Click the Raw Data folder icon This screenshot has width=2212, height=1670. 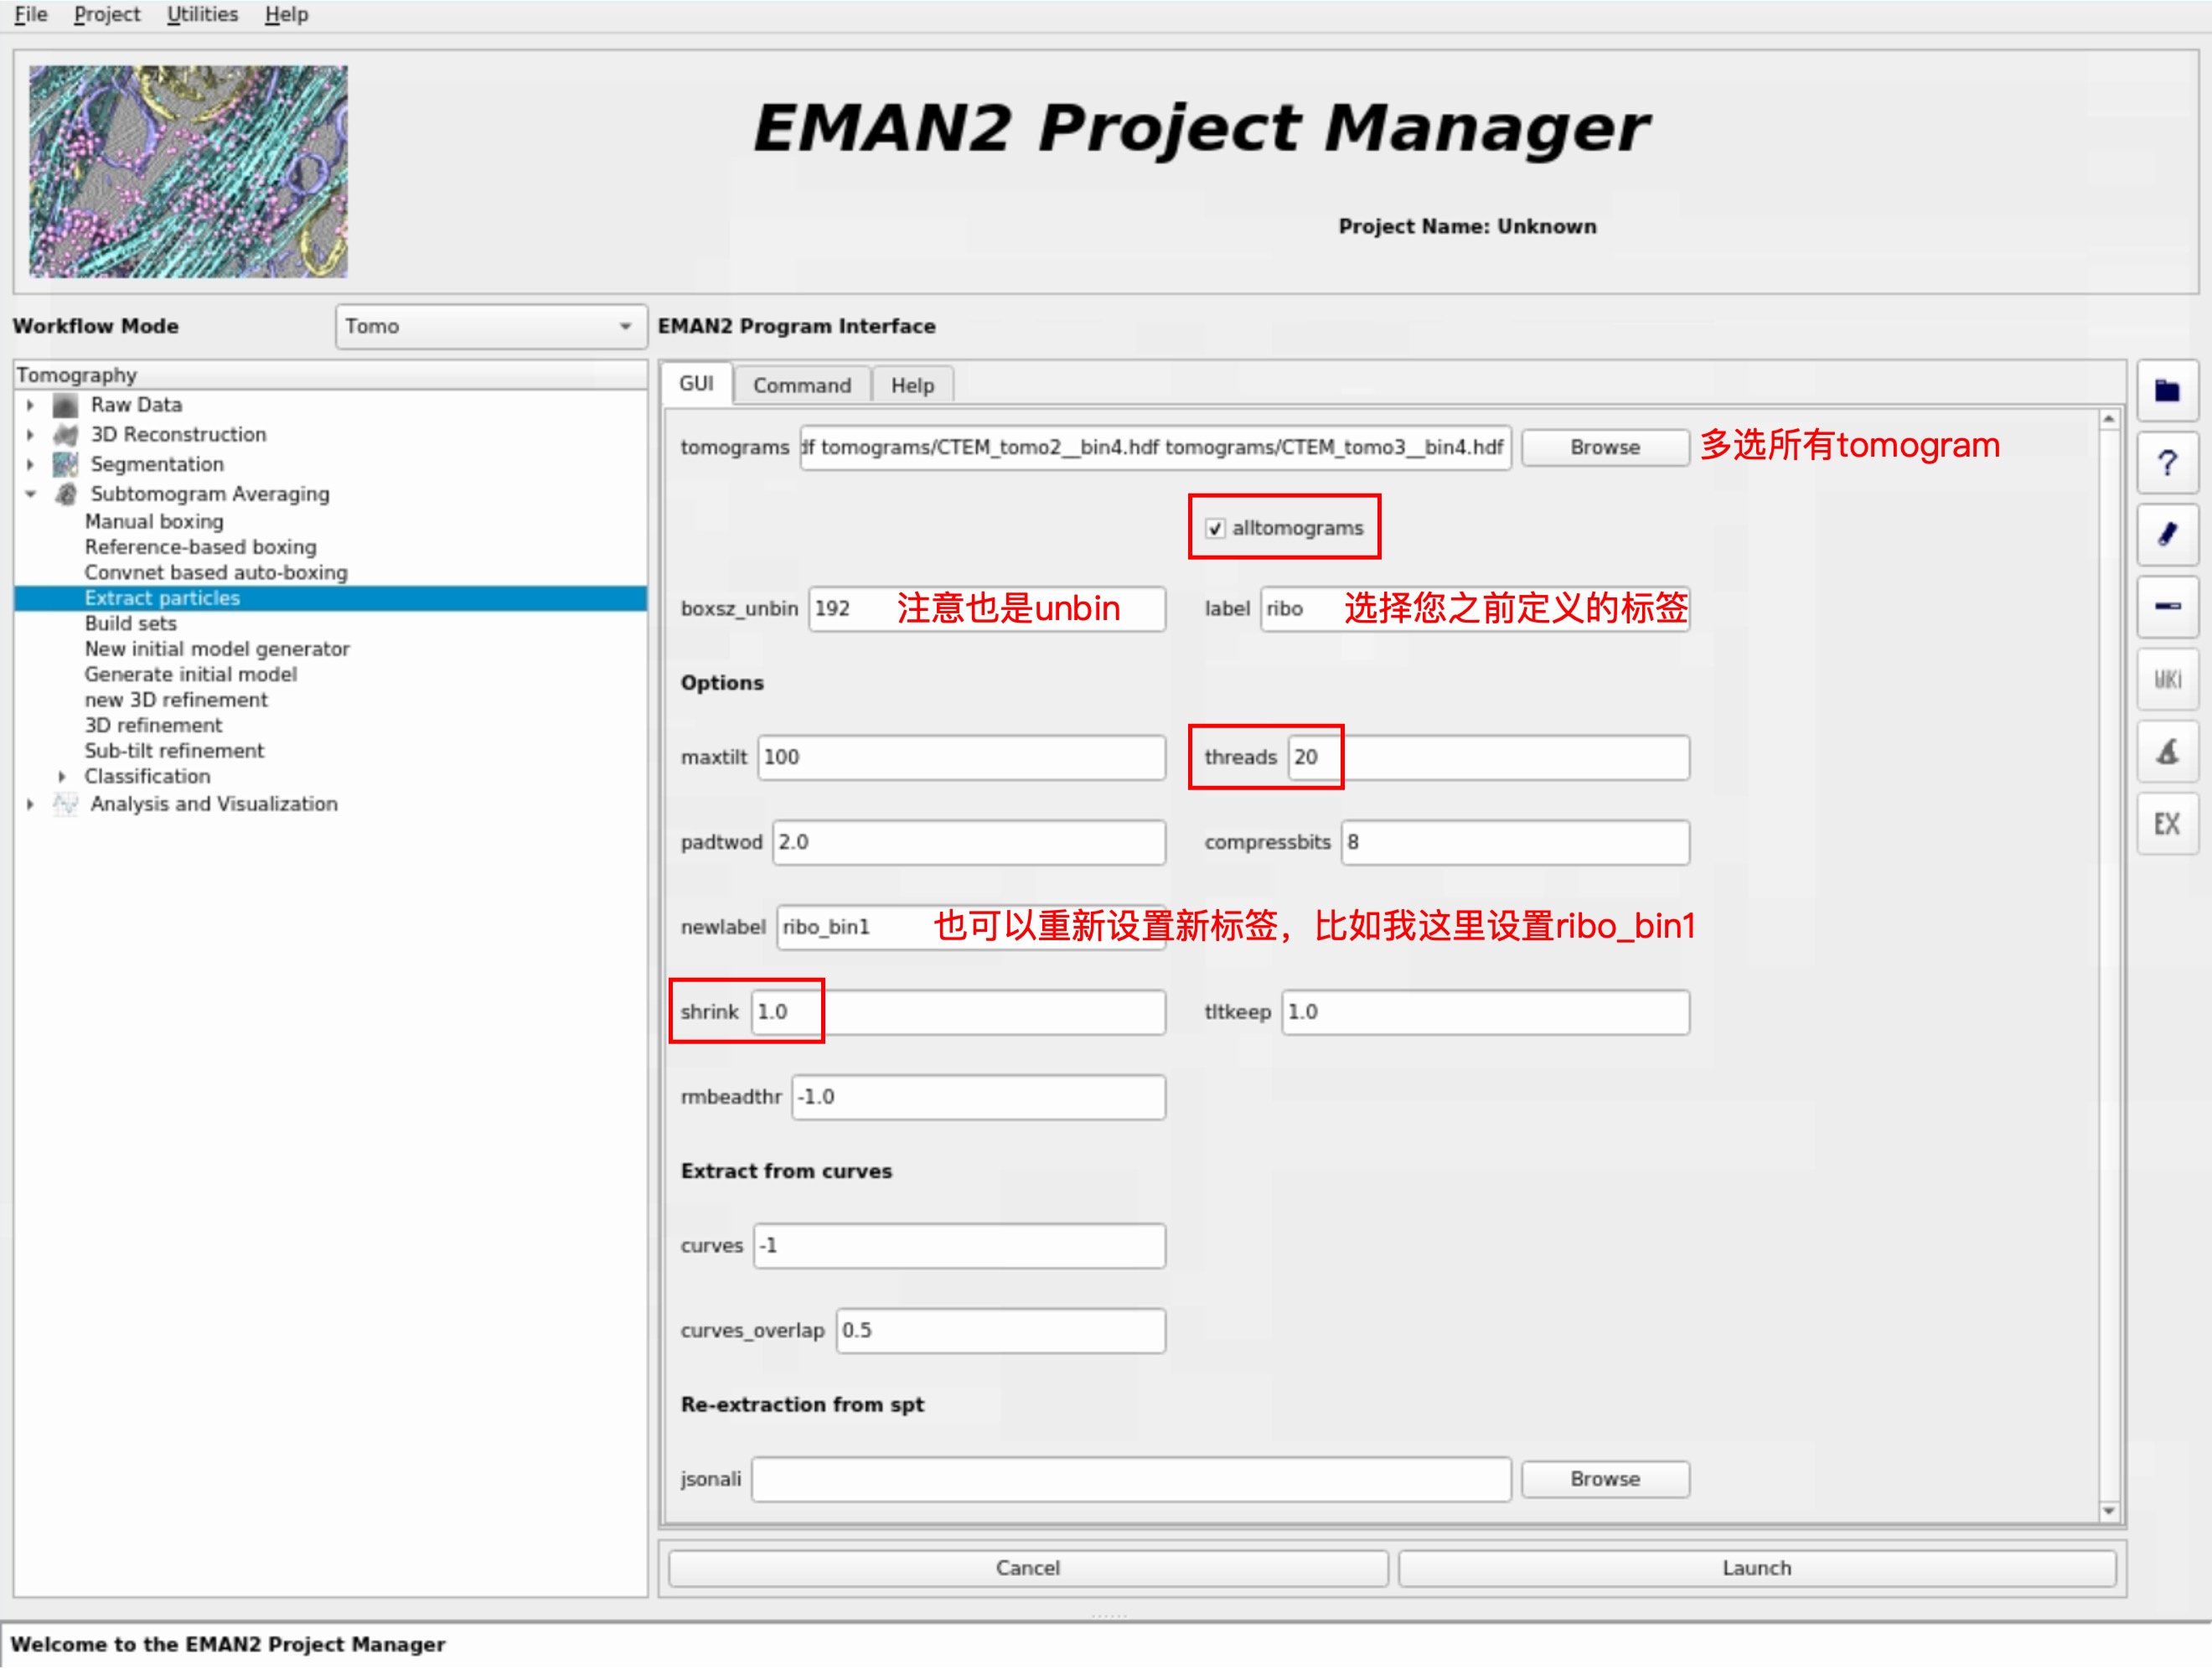tap(66, 405)
